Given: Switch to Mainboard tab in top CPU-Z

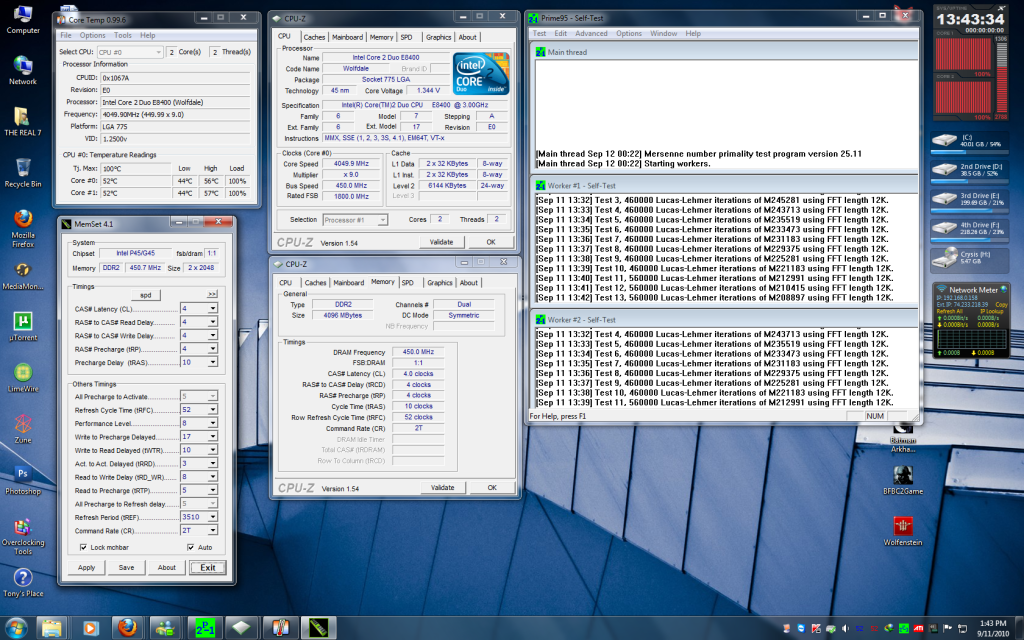Looking at the screenshot, I should (347, 37).
